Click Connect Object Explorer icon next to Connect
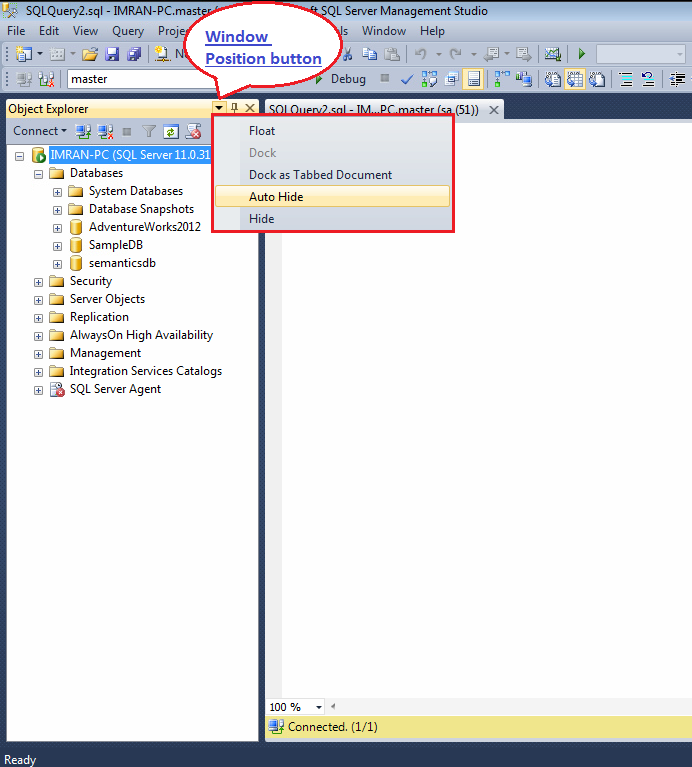Screen dimensions: 692x767 (x=83, y=131)
